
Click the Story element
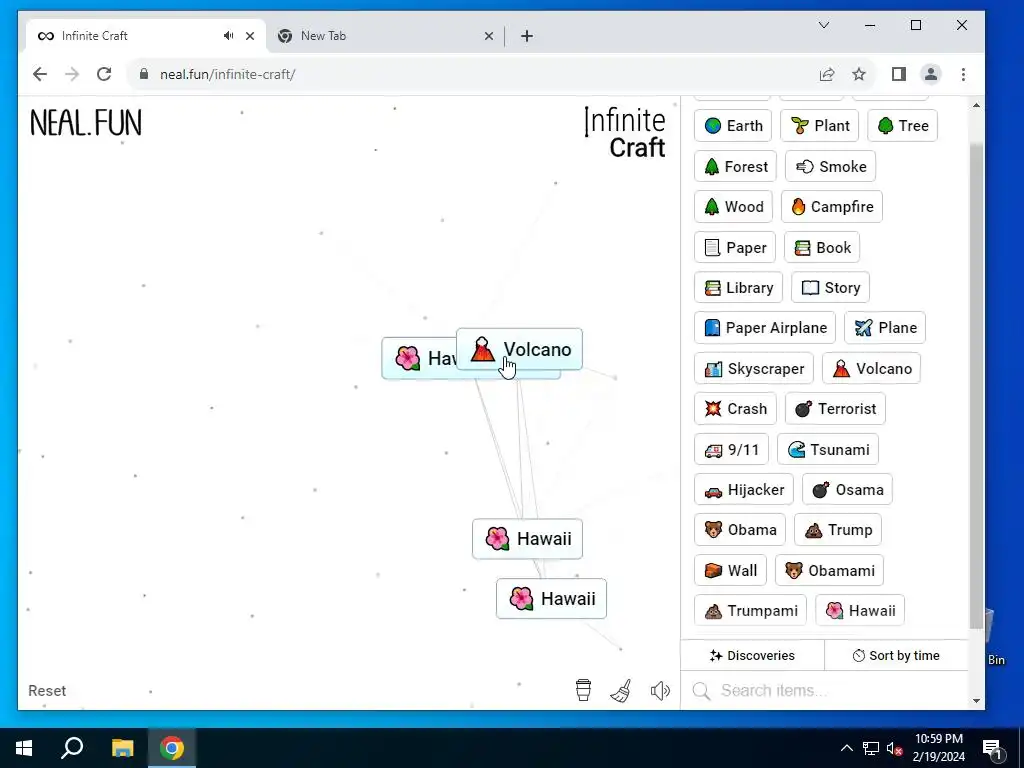(x=830, y=287)
